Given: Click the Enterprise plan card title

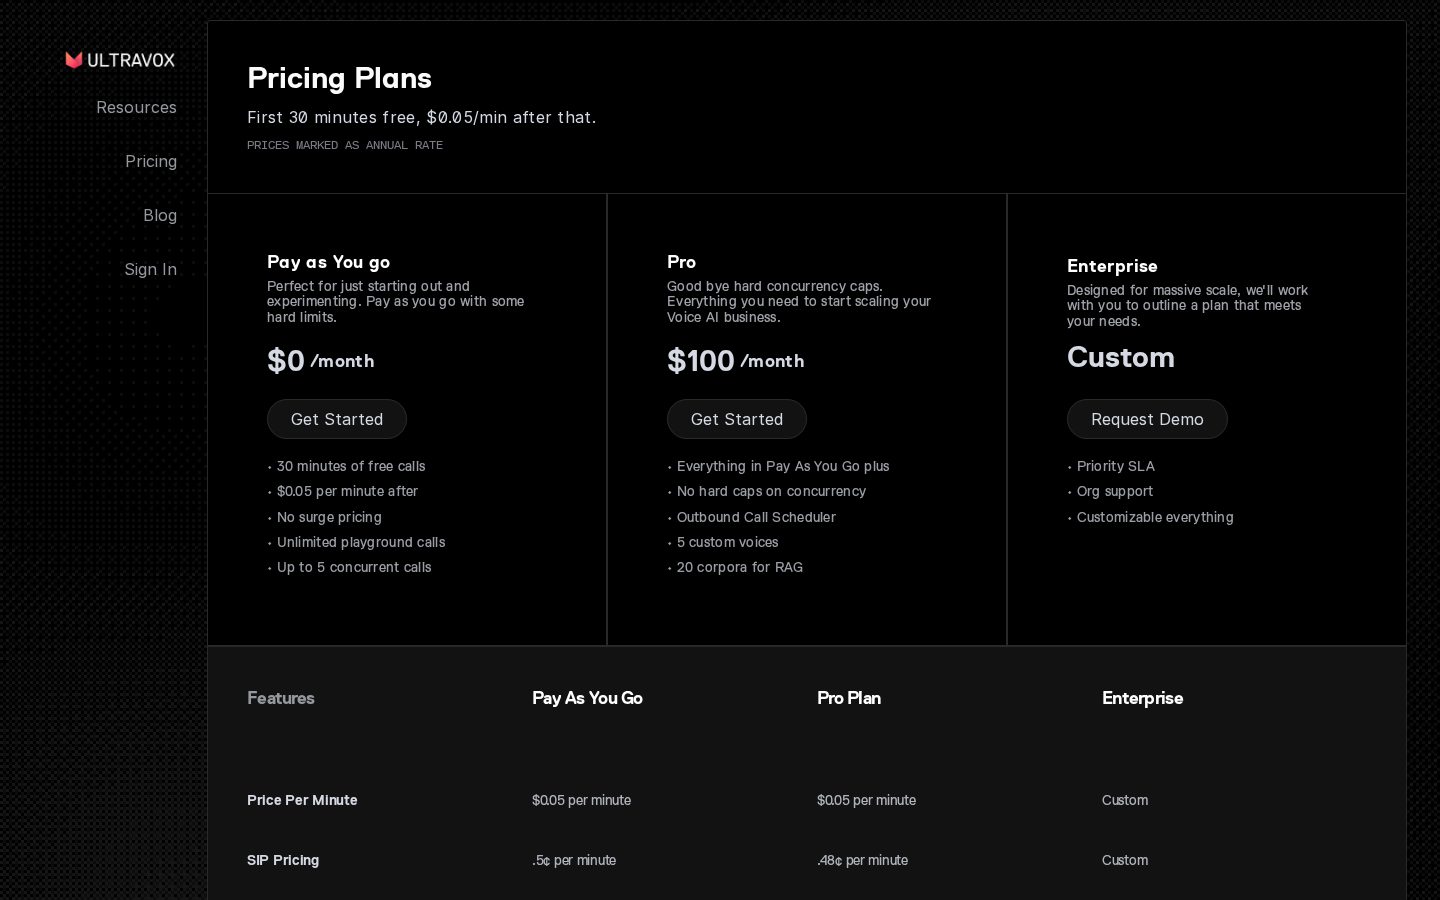Looking at the screenshot, I should pyautogui.click(x=1112, y=266).
